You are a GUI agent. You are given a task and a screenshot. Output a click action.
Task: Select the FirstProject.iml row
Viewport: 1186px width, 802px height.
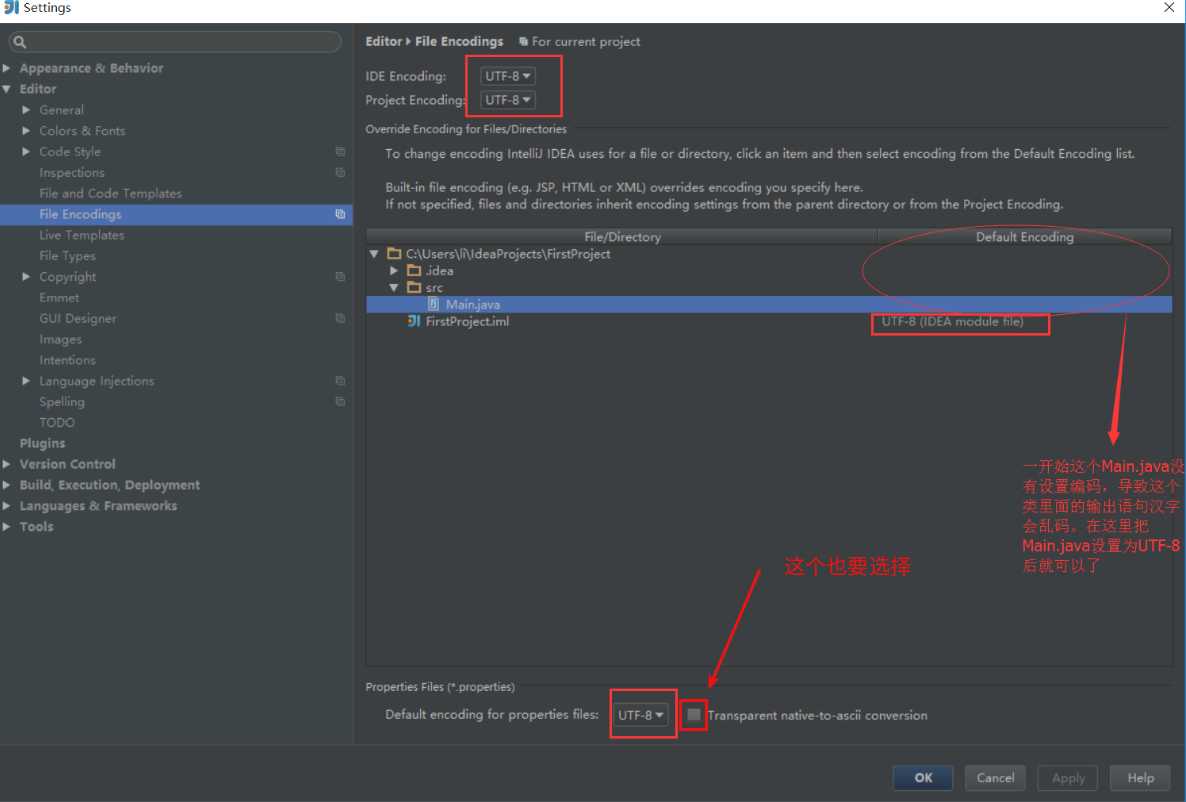pyautogui.click(x=769, y=322)
